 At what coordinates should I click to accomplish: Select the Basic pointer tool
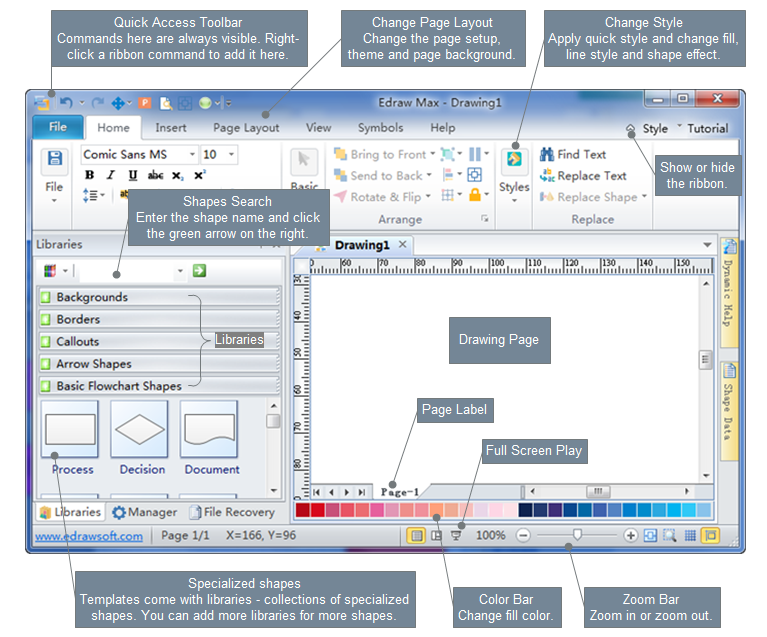click(304, 160)
